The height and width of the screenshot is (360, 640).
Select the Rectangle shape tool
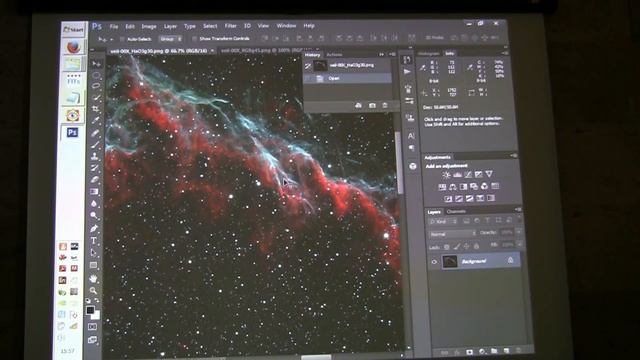[x=93, y=265]
